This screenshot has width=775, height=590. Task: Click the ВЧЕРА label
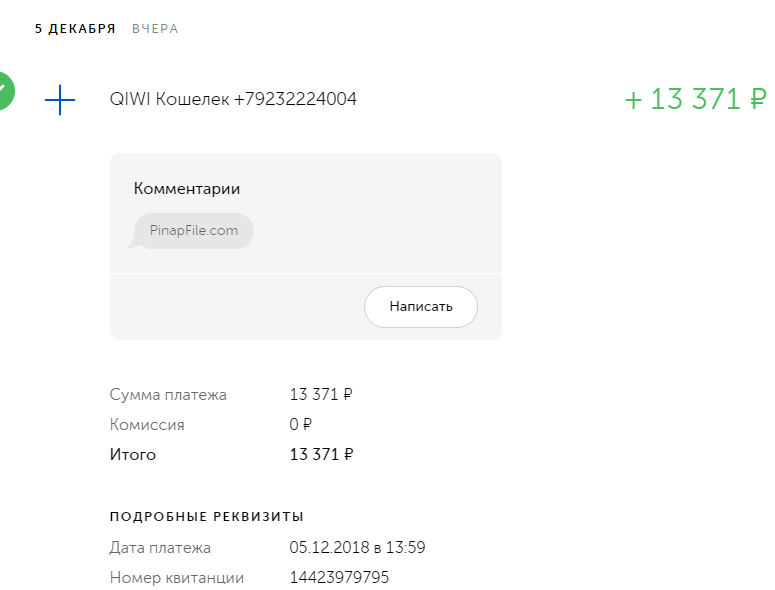[155, 29]
